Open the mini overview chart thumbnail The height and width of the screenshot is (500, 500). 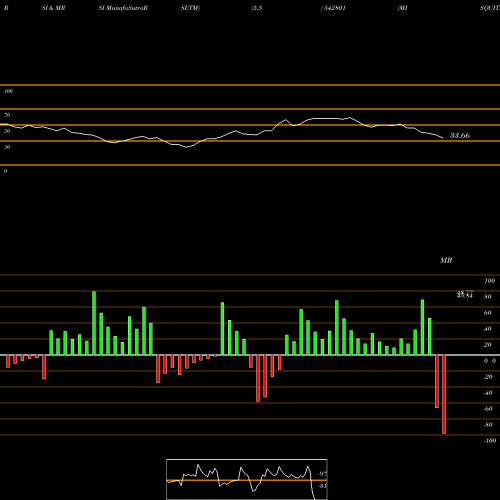point(247,479)
